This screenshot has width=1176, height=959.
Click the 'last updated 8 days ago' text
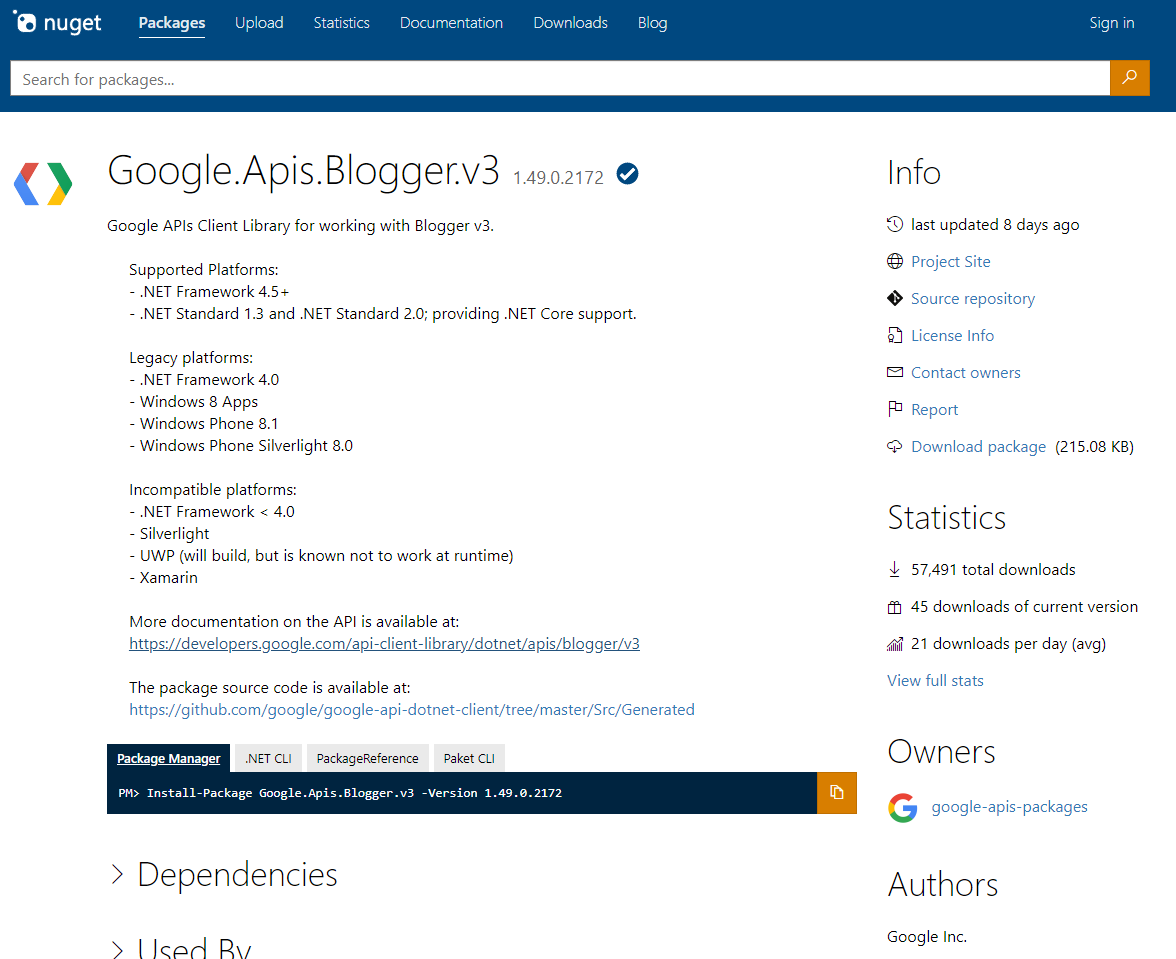click(995, 224)
